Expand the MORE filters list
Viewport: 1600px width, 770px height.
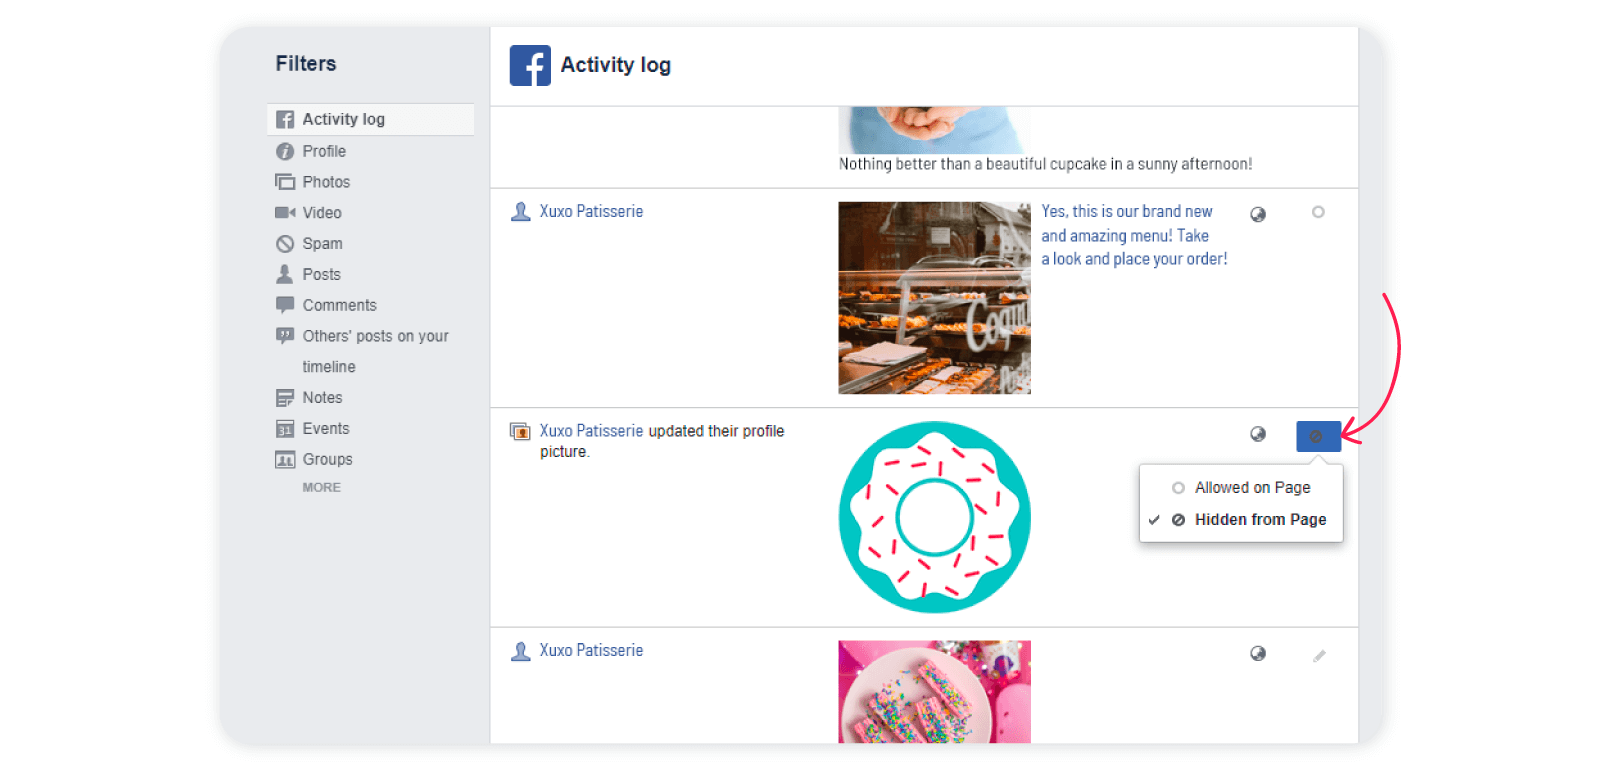(321, 488)
